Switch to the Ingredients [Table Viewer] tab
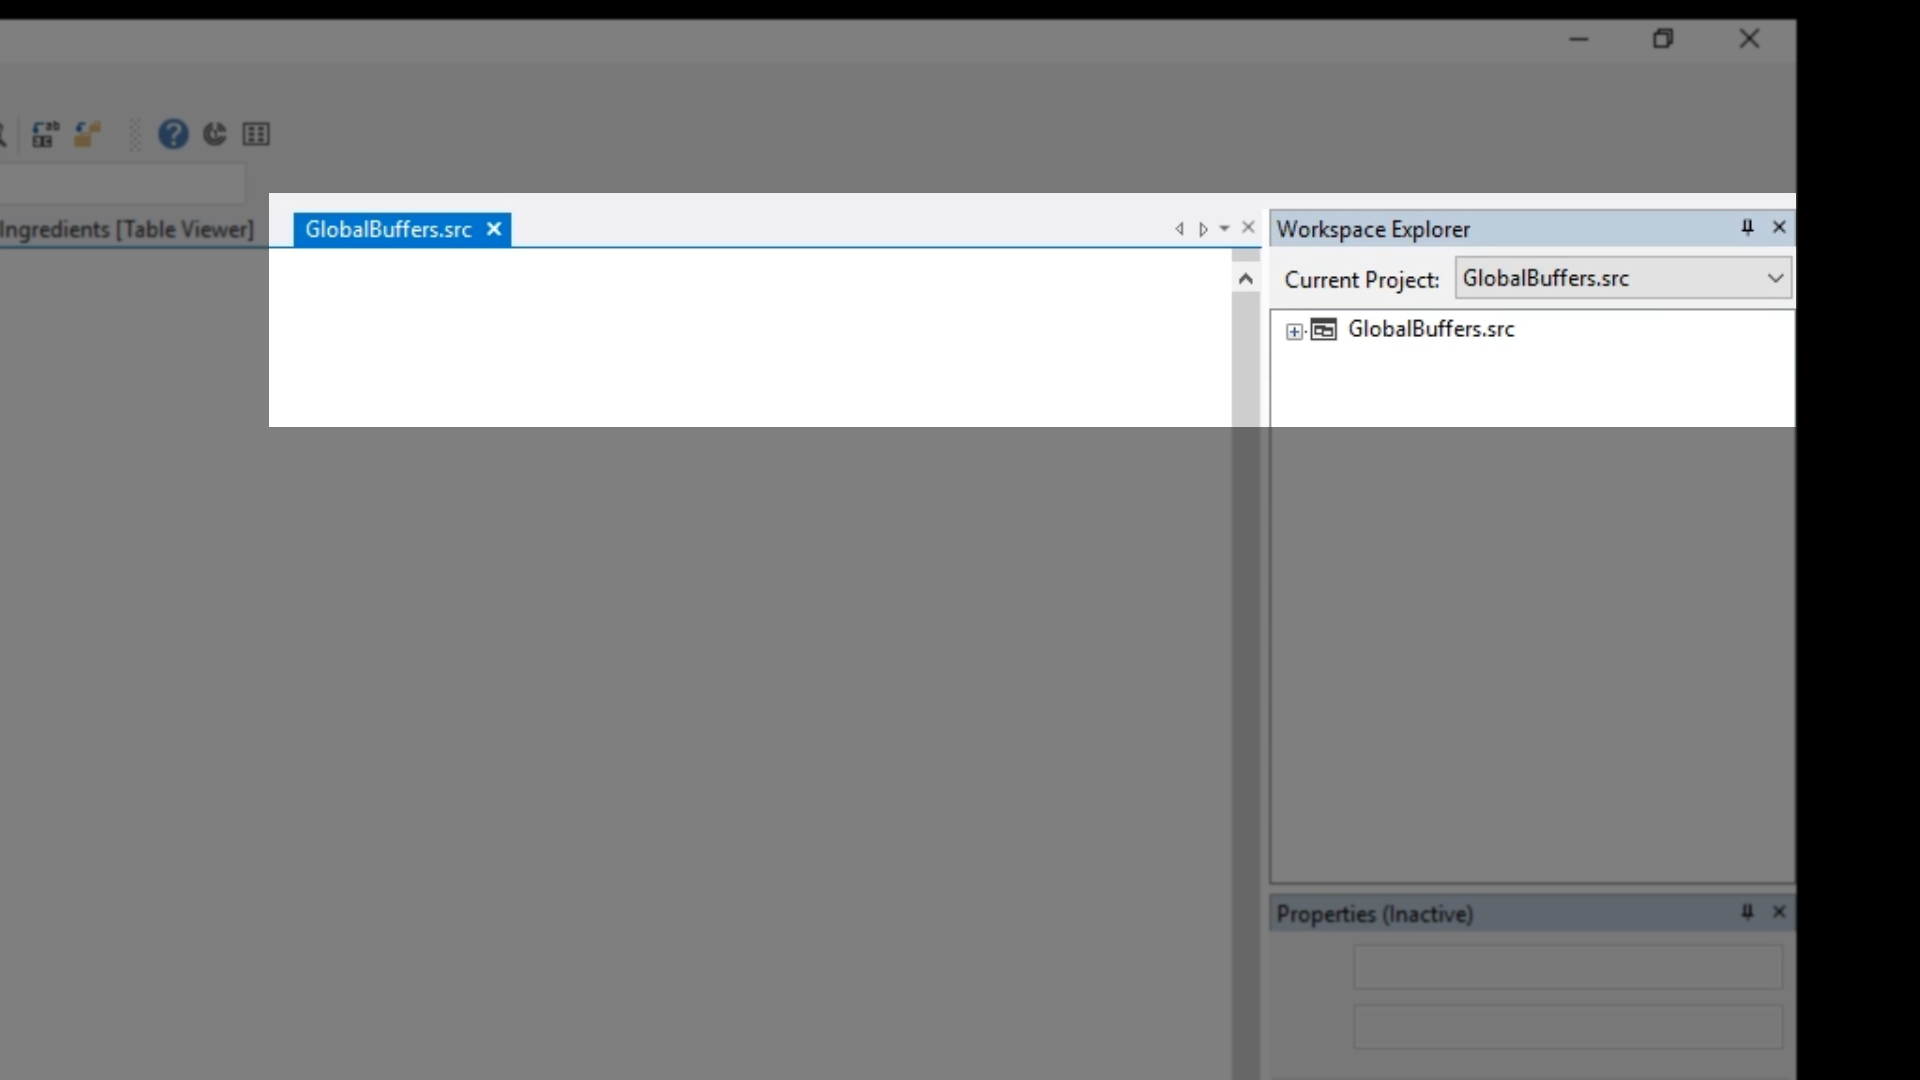1920x1080 pixels. (x=127, y=229)
